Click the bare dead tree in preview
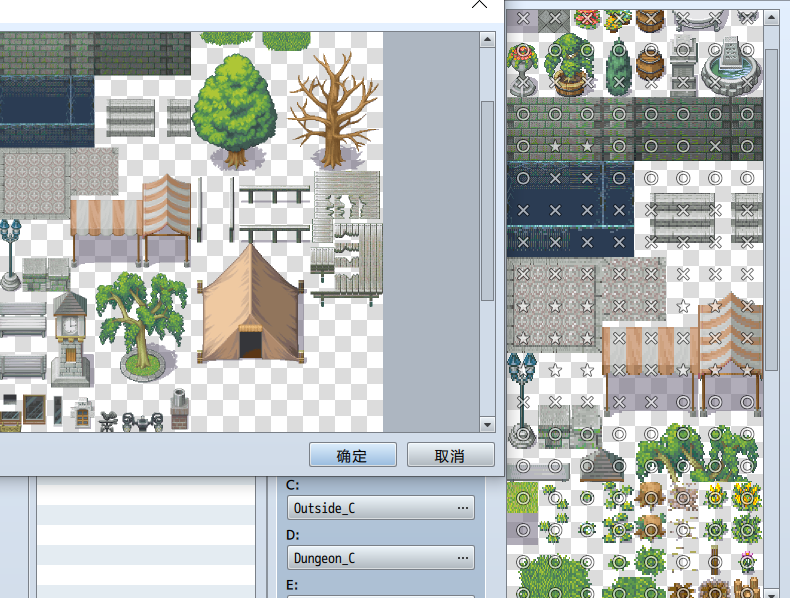 pyautogui.click(x=334, y=110)
